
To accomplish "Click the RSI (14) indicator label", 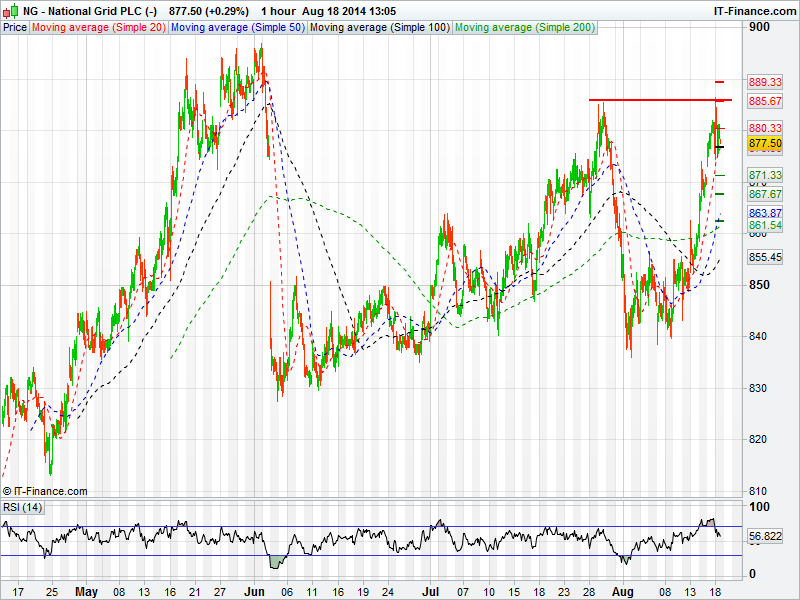I will point(23,507).
